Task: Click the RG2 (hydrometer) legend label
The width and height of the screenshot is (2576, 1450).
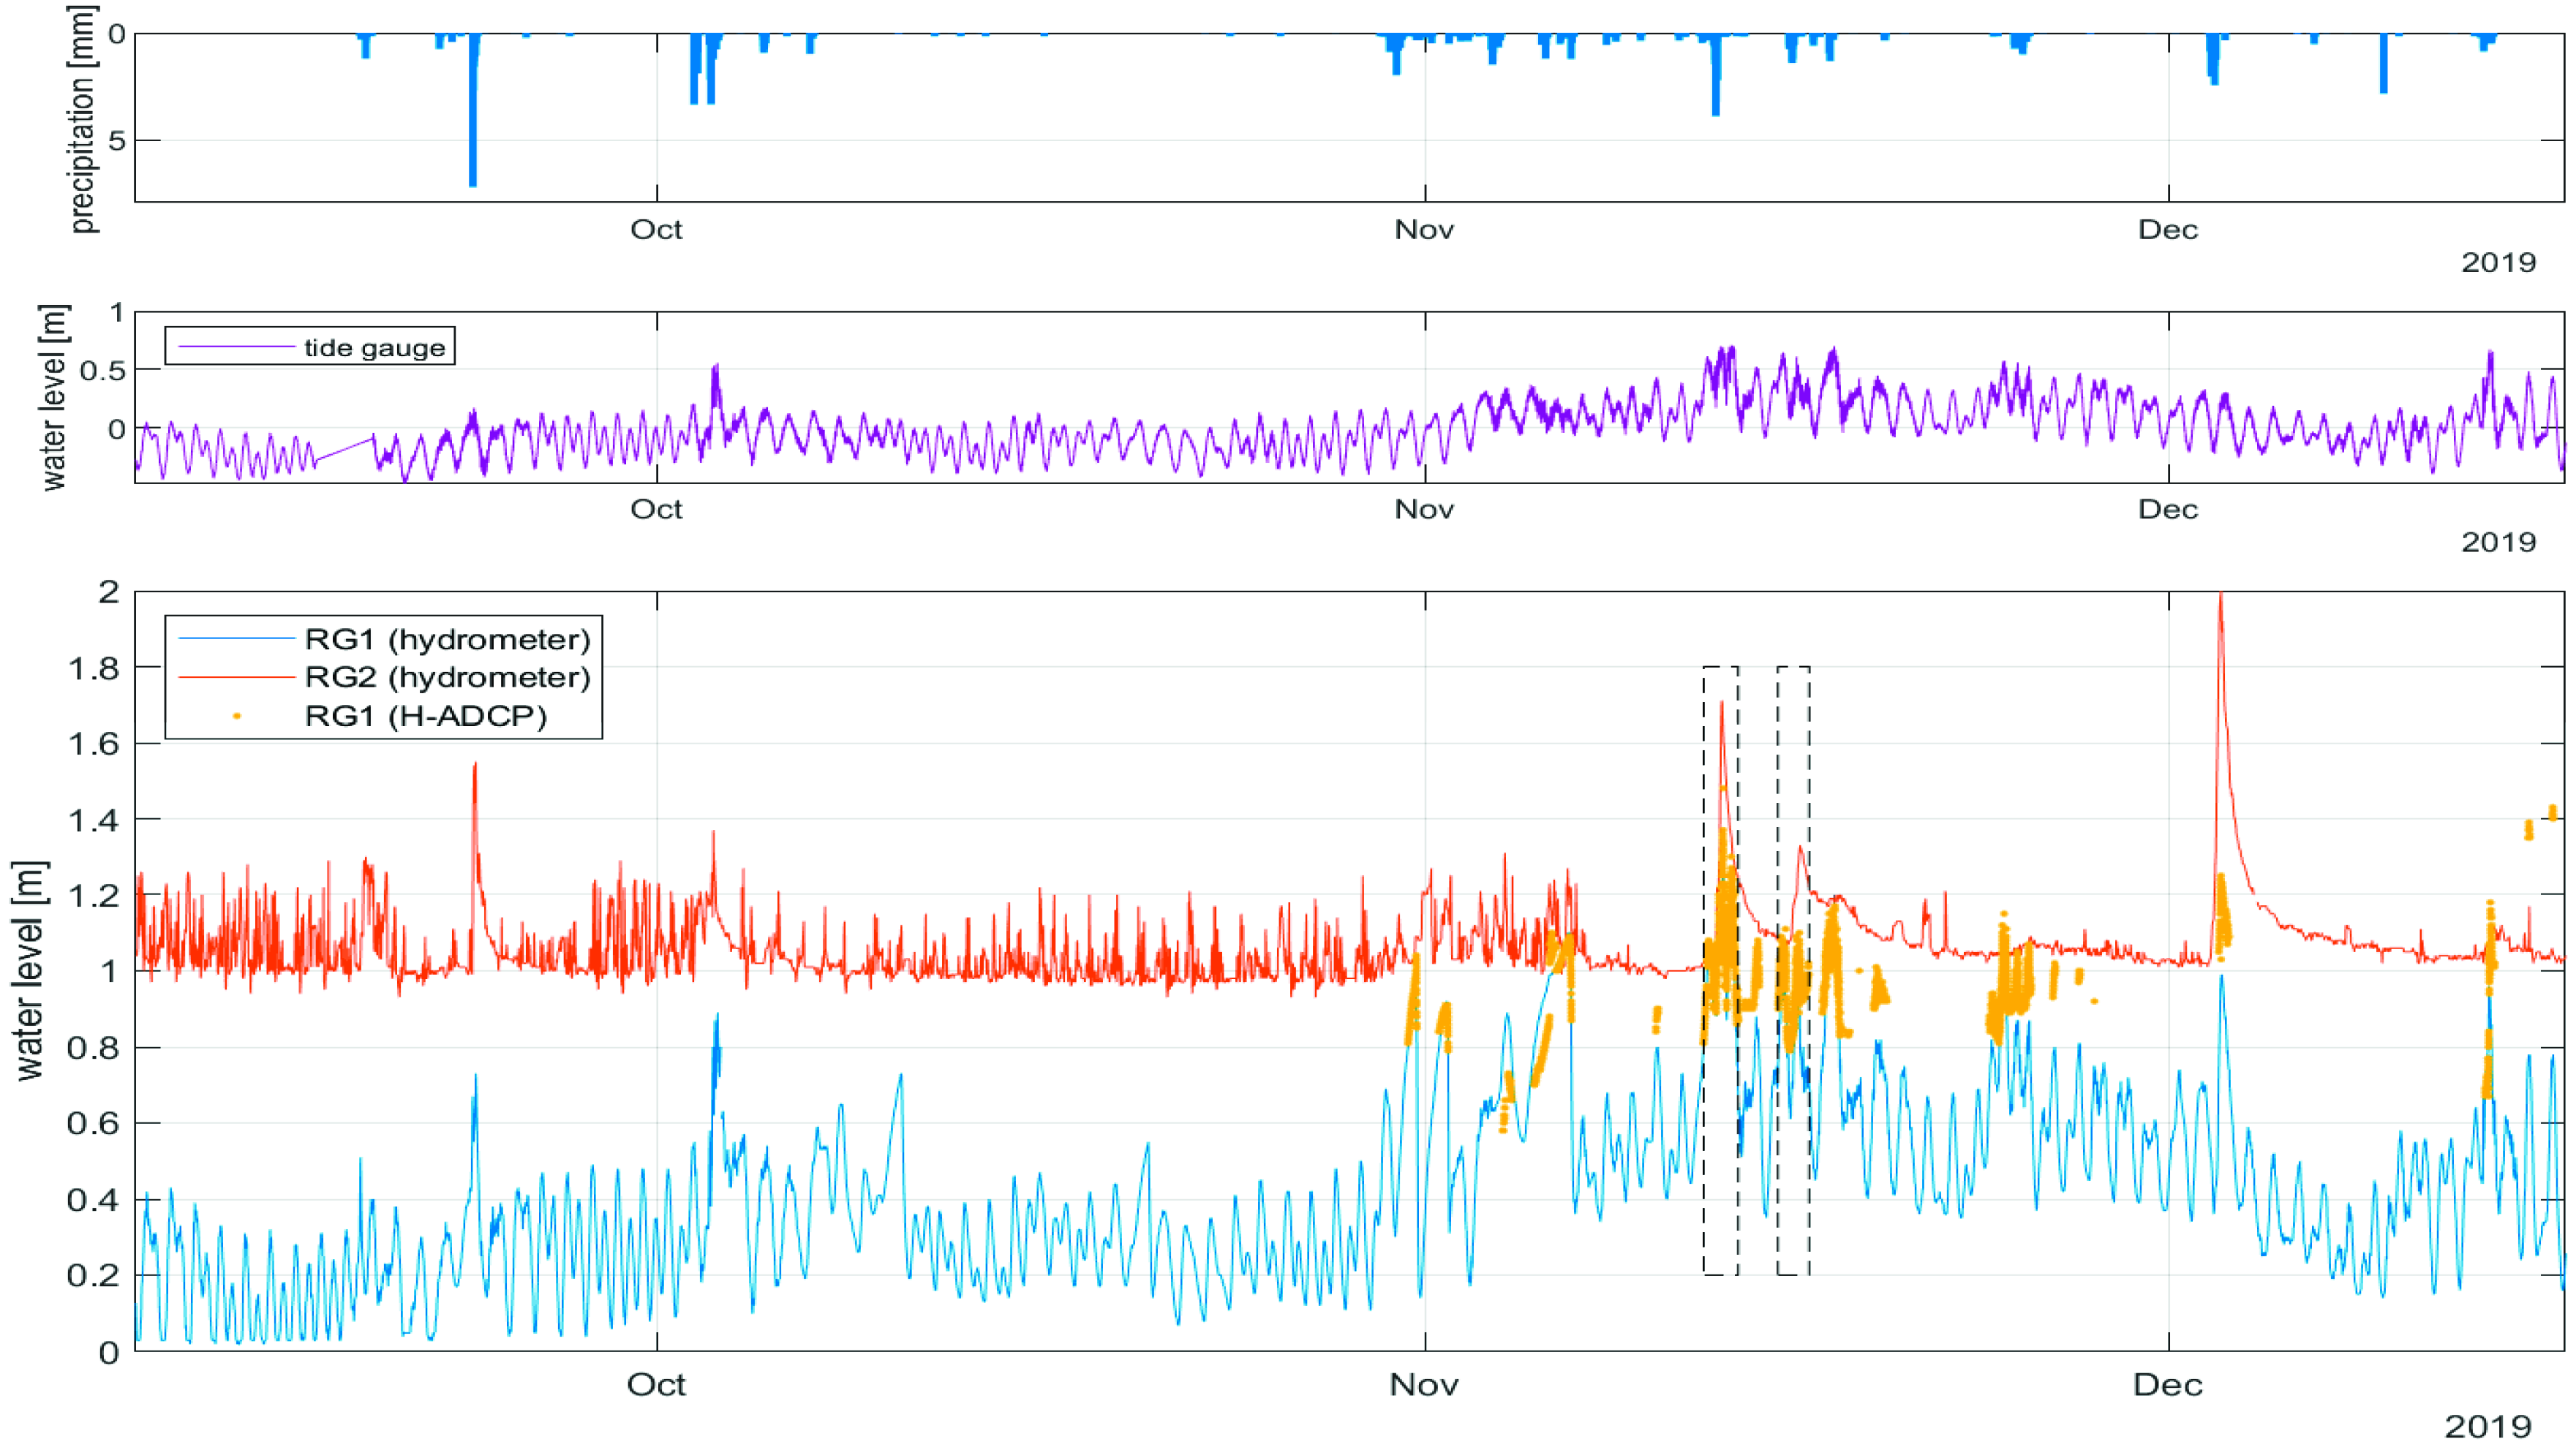Action: [x=447, y=677]
